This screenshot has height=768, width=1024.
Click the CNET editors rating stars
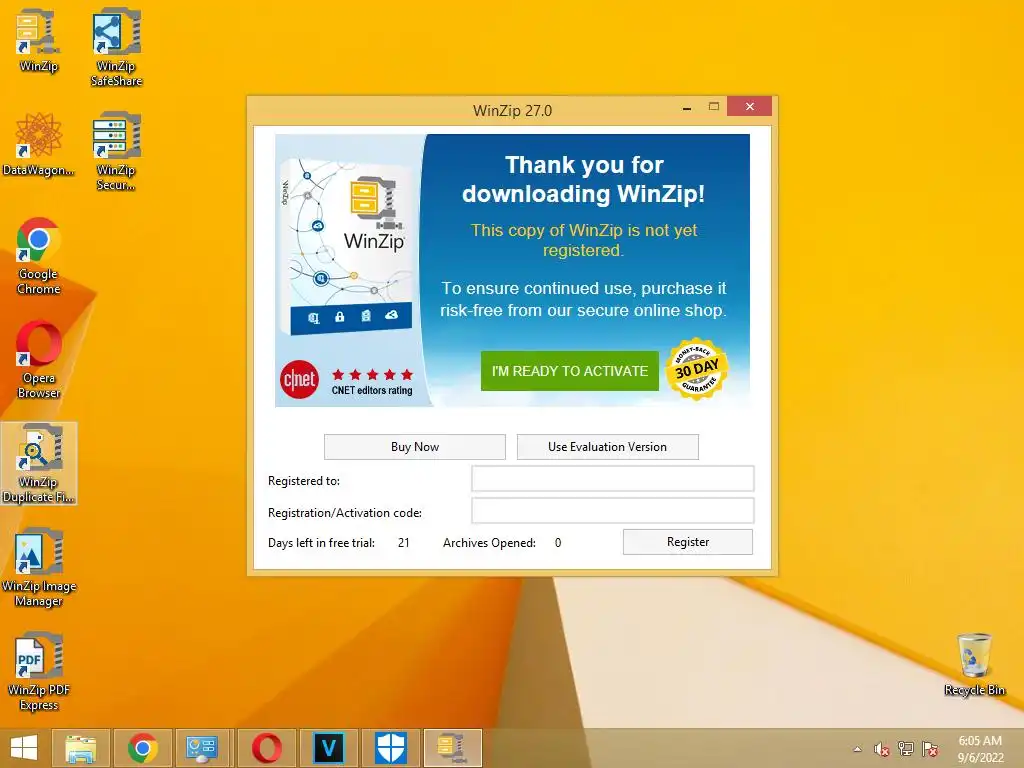point(372,374)
